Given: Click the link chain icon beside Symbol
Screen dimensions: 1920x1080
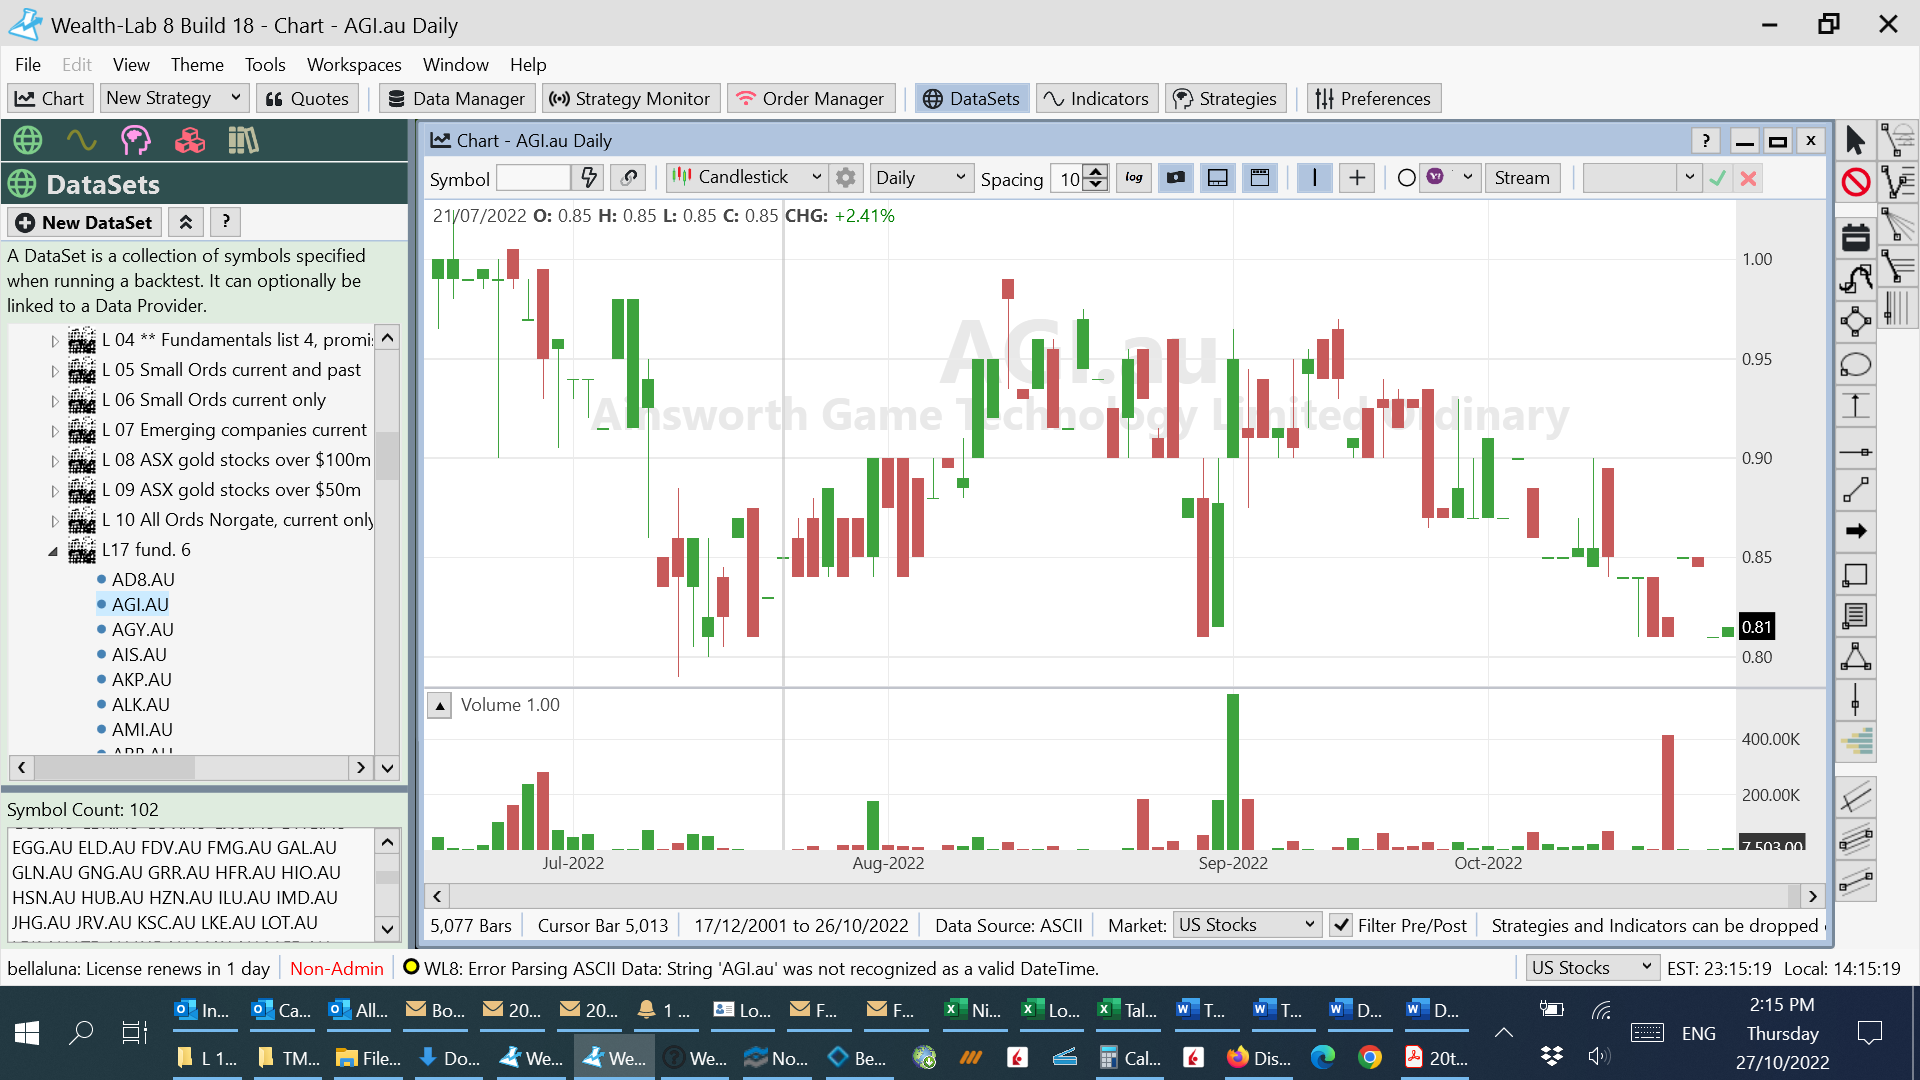Looking at the screenshot, I should [x=629, y=178].
